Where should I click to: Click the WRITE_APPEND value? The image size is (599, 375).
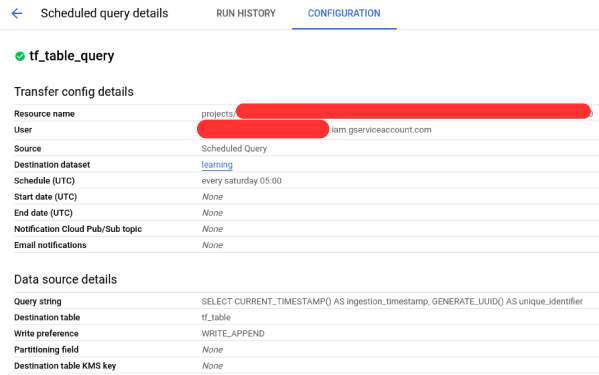tap(233, 333)
